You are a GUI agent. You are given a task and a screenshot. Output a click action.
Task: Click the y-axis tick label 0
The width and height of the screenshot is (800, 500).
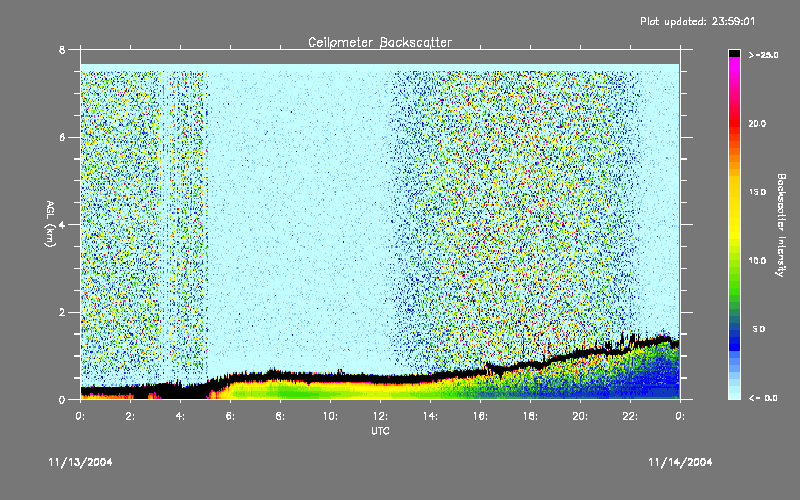62,400
